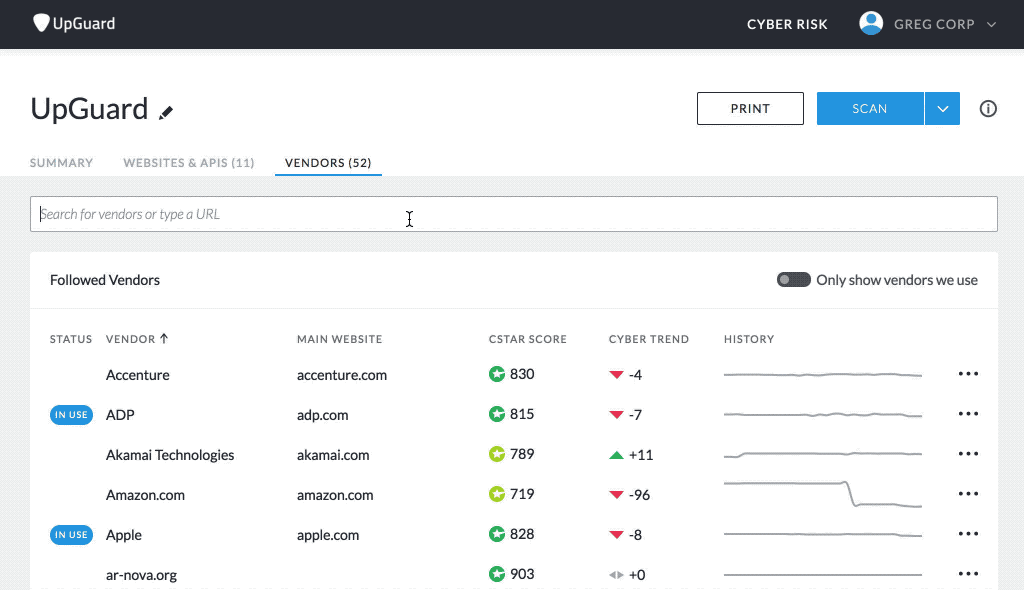
Task: Click the 719 score value for Amazon.com
Action: 522,493
